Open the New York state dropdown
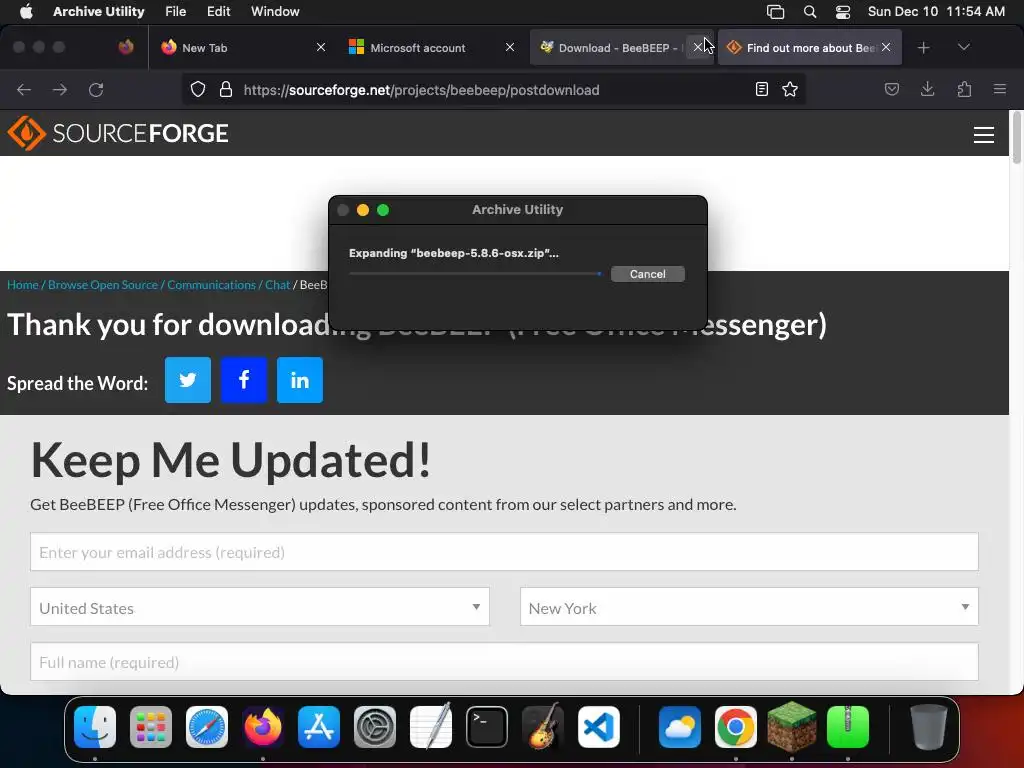The image size is (1024, 768). (x=749, y=607)
